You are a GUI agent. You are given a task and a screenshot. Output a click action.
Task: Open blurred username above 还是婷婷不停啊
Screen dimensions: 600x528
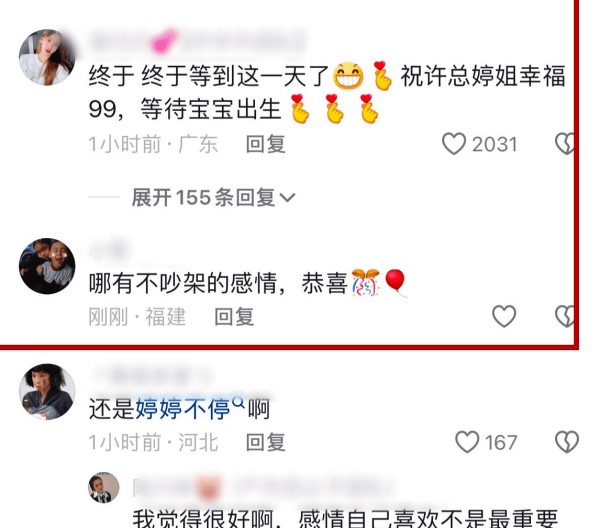tap(151, 375)
